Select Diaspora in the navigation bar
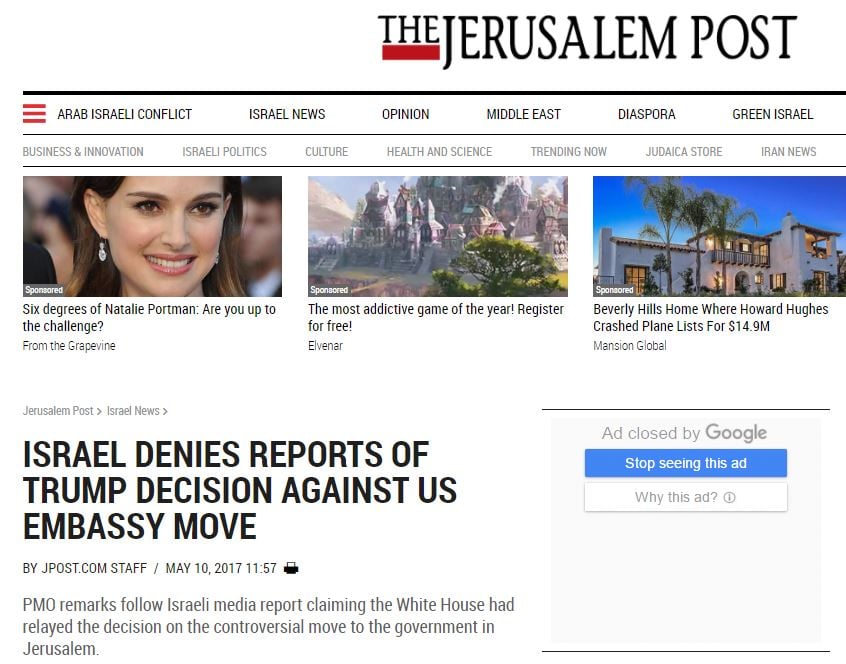The width and height of the screenshot is (846, 664). [646, 114]
